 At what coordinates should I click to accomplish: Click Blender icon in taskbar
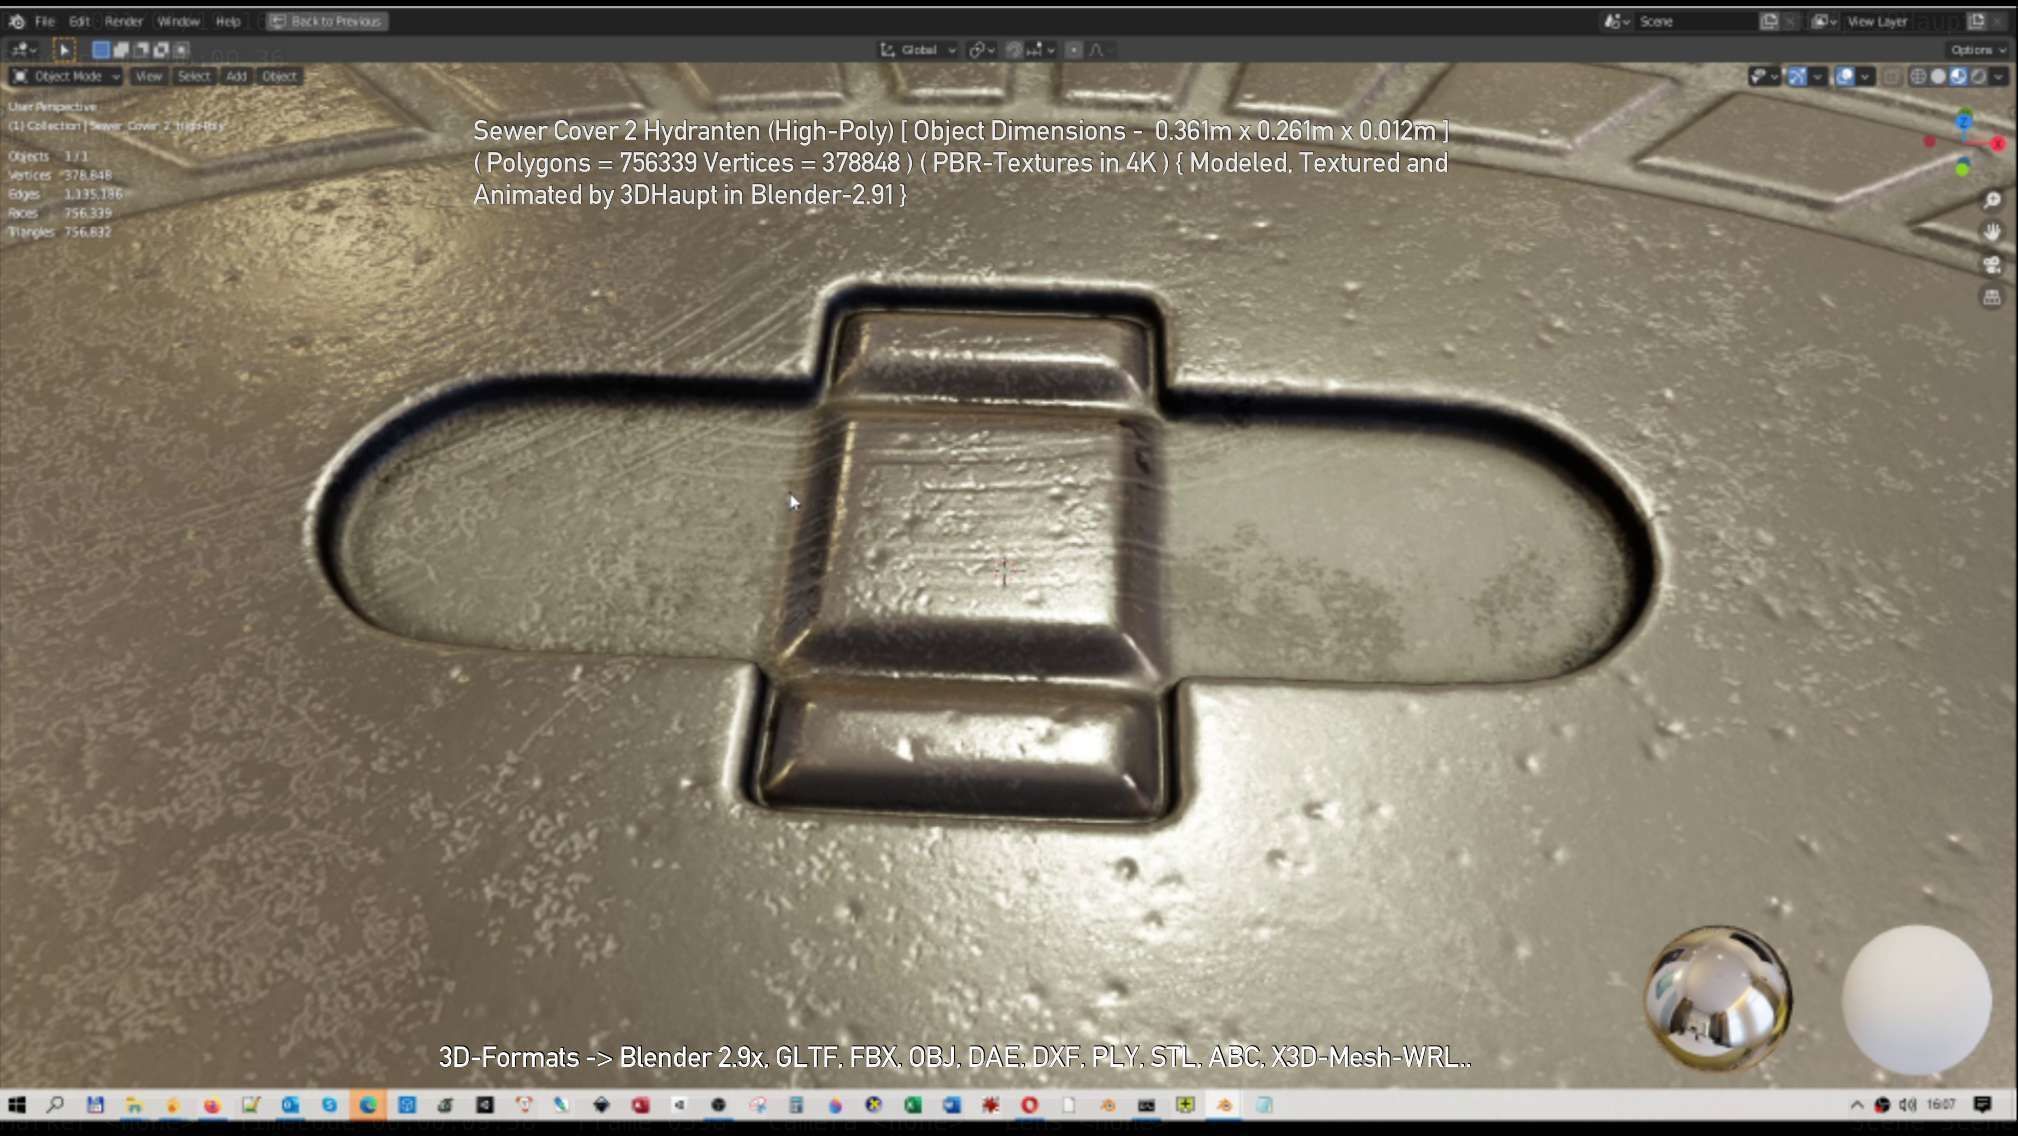pos(1225,1105)
